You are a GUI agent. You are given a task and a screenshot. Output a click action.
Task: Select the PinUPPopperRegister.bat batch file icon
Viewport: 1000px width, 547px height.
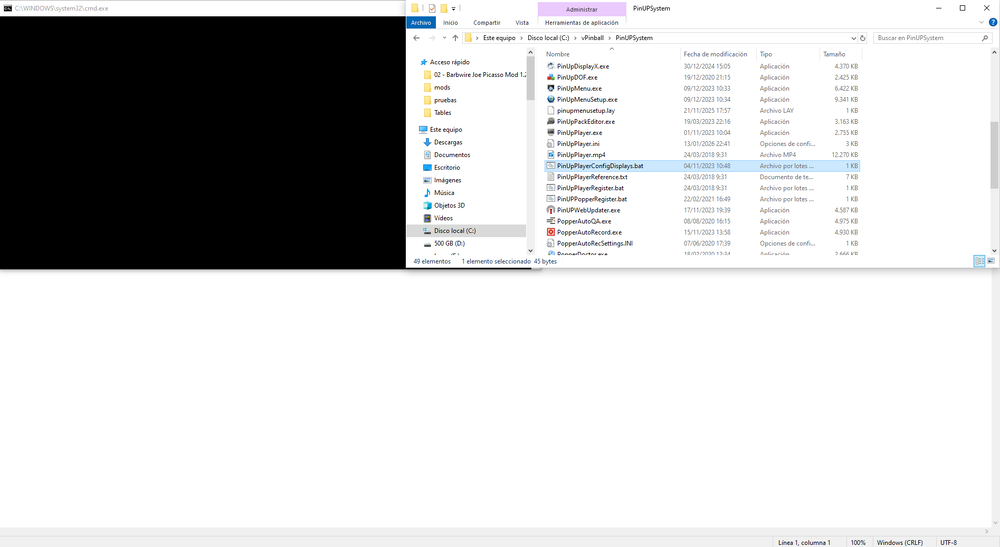pos(550,199)
